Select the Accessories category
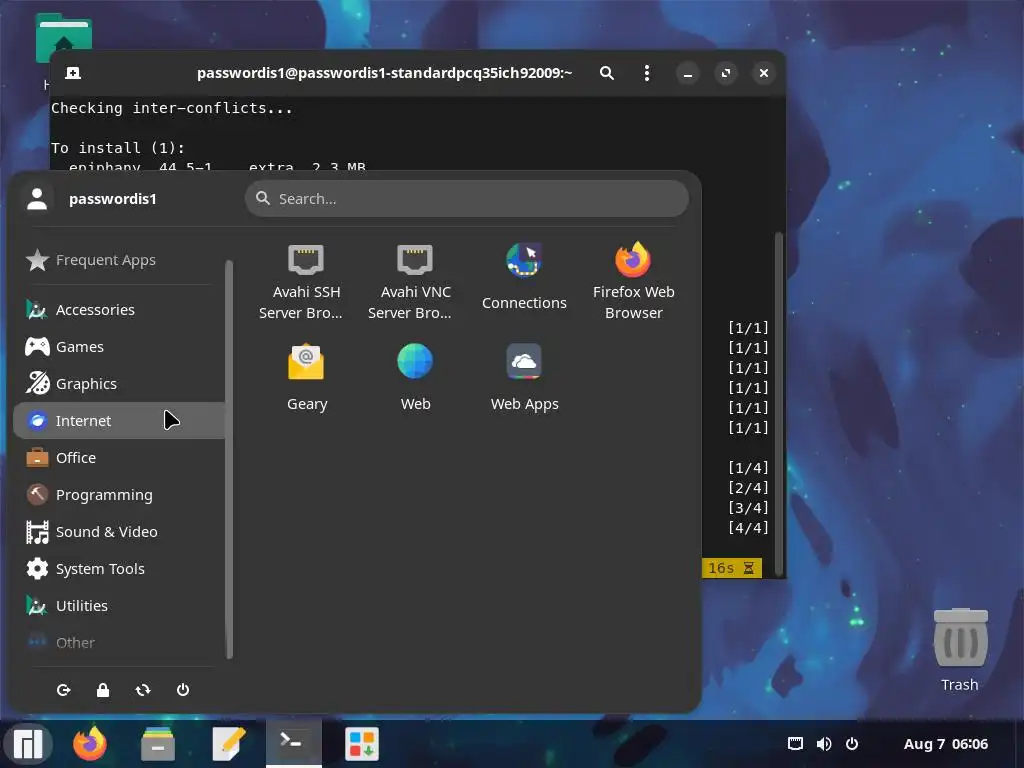The image size is (1024, 768). click(119, 310)
